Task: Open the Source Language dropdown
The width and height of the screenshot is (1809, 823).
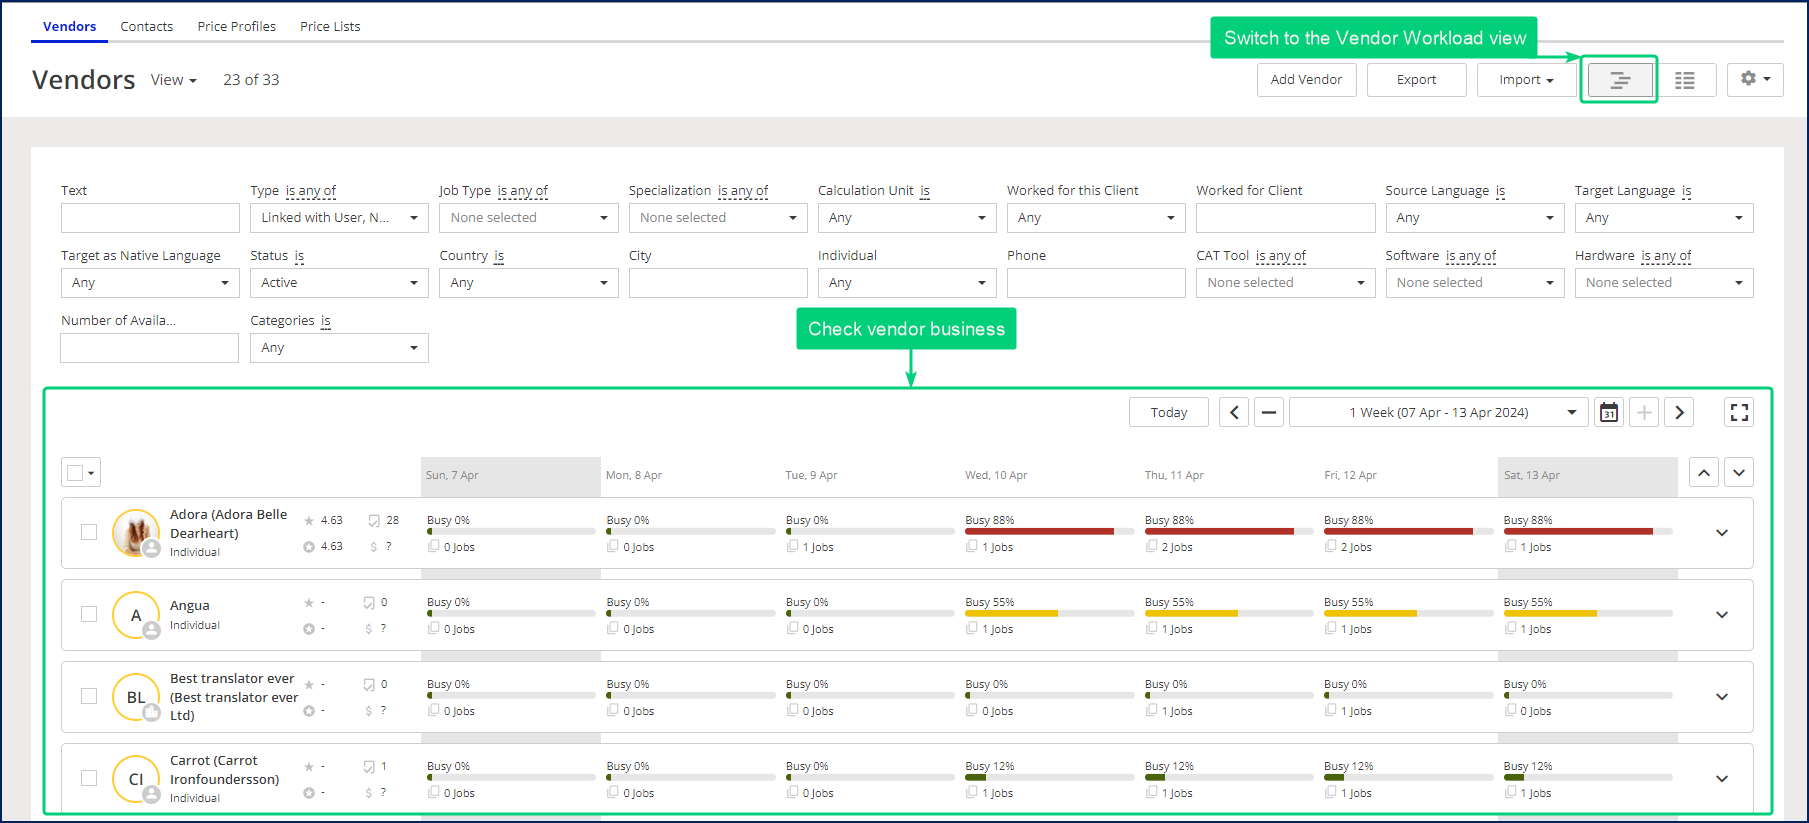Action: [1474, 218]
